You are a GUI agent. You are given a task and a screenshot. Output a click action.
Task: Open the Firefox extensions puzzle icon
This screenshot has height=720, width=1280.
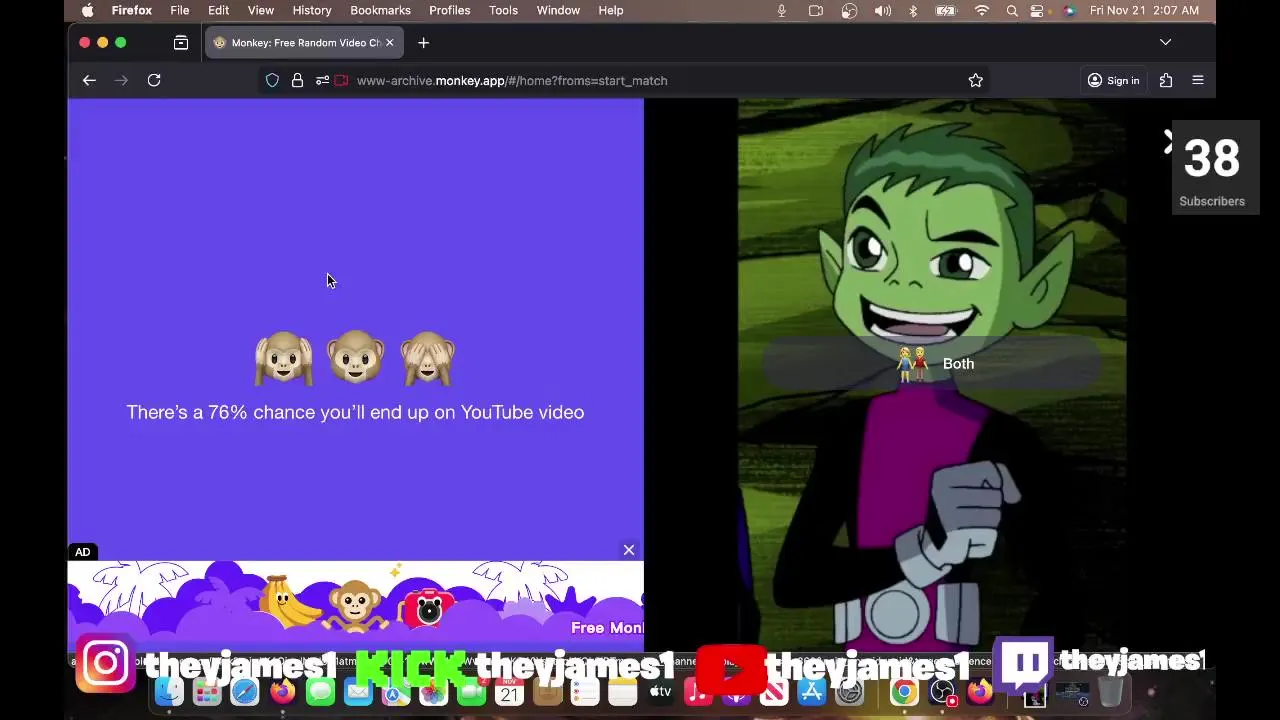tap(1166, 80)
